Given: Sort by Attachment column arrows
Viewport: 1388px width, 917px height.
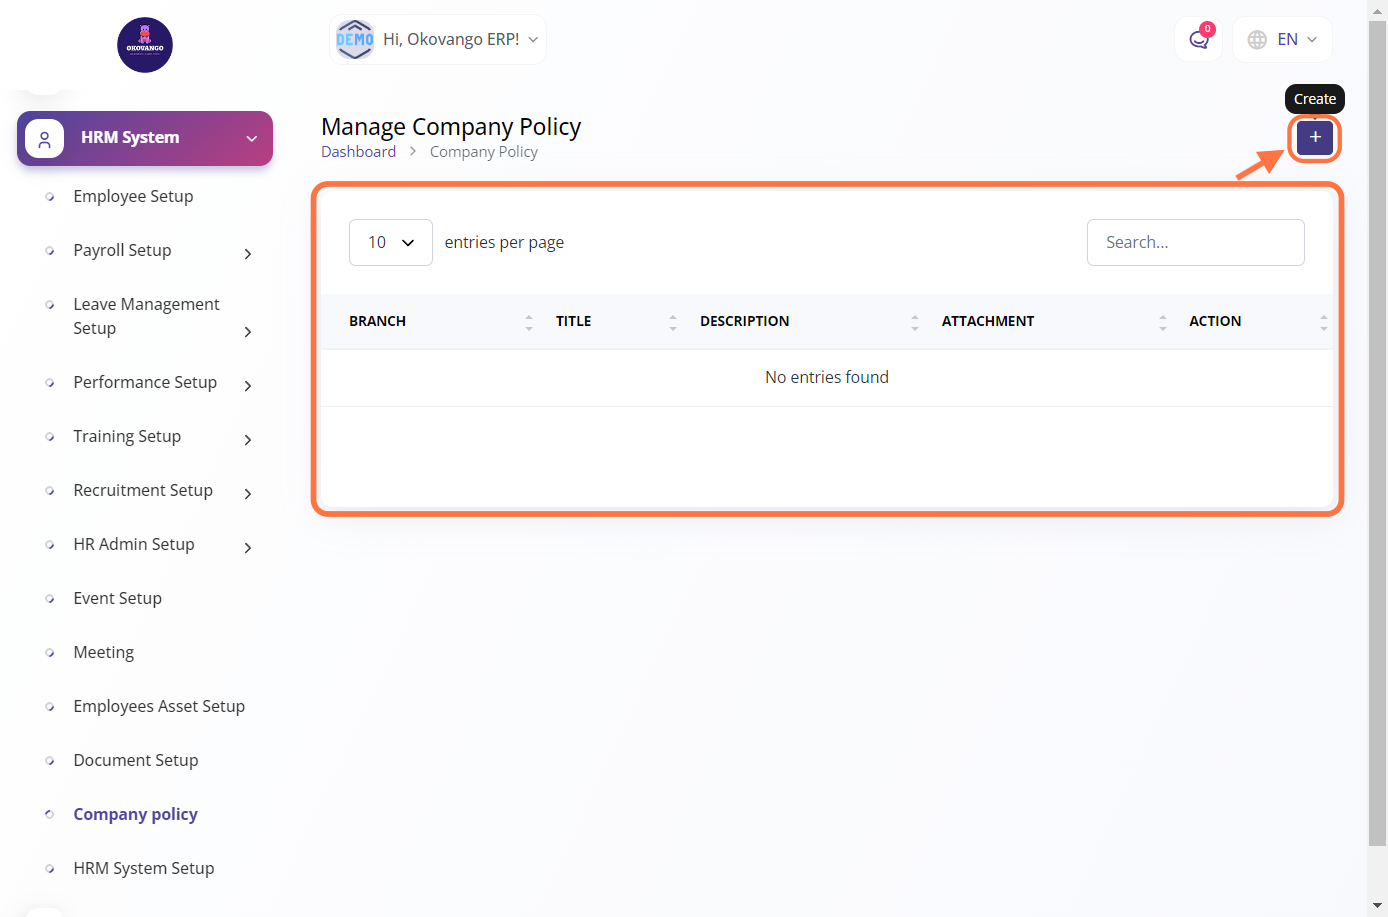Looking at the screenshot, I should 1162,322.
